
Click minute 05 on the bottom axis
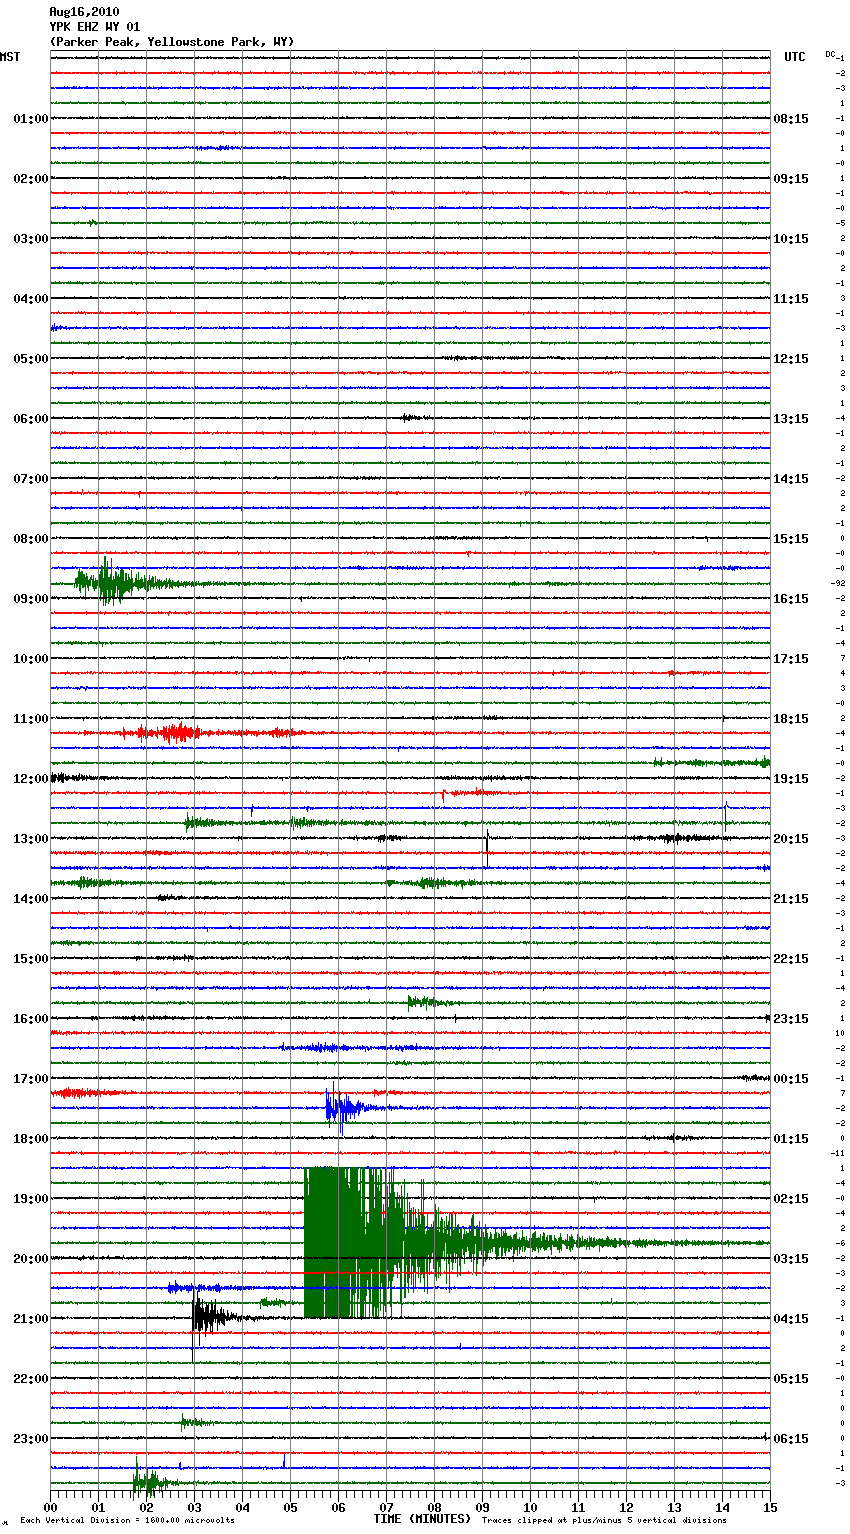point(291,1507)
